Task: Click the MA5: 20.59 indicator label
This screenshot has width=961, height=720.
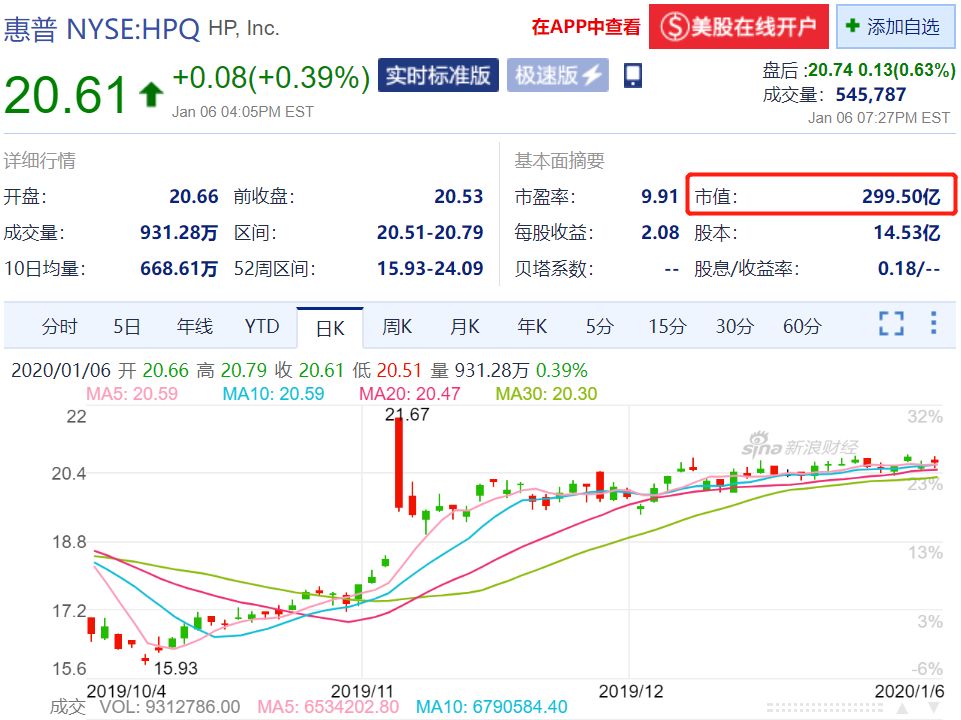Action: point(132,393)
